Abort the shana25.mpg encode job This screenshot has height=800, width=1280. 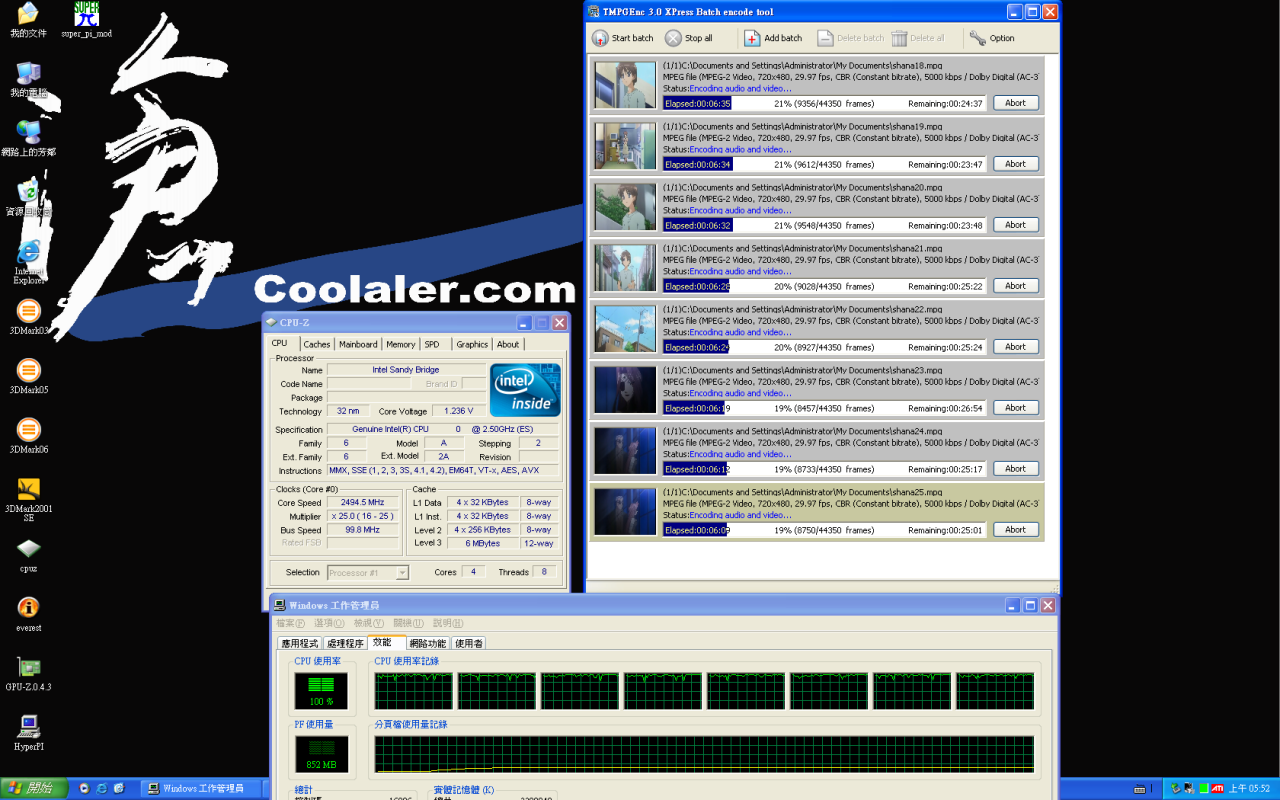1015,530
